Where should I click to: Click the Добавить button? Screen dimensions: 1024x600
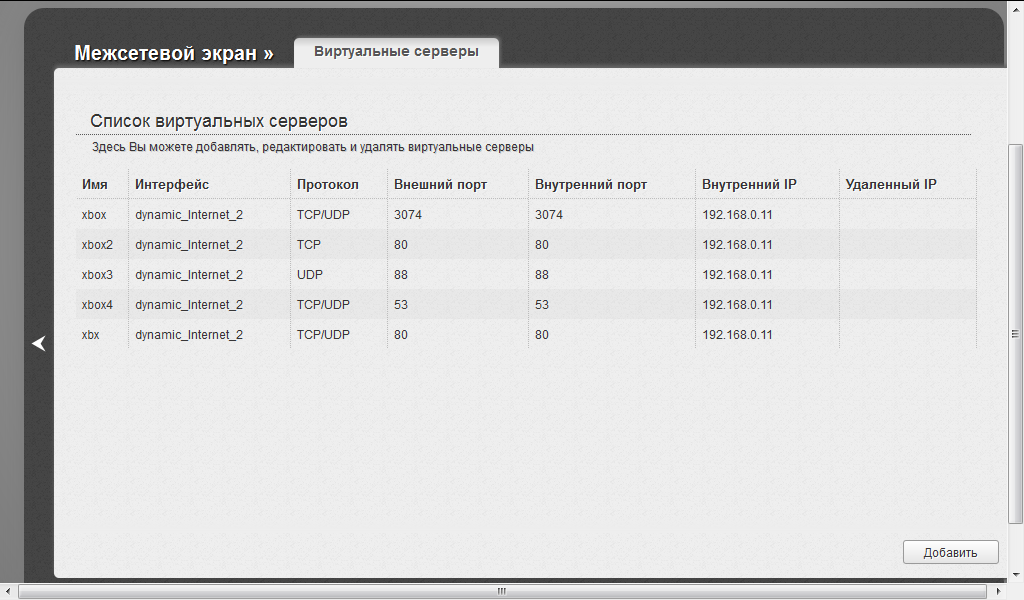coord(950,552)
